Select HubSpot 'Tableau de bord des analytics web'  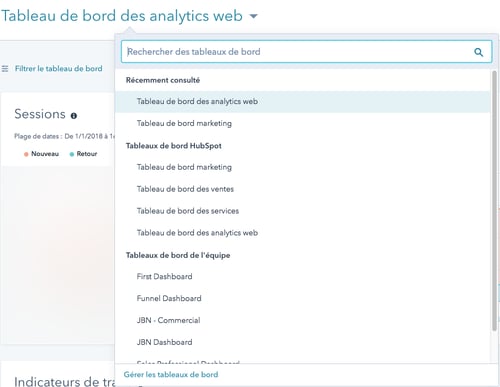tap(303, 233)
